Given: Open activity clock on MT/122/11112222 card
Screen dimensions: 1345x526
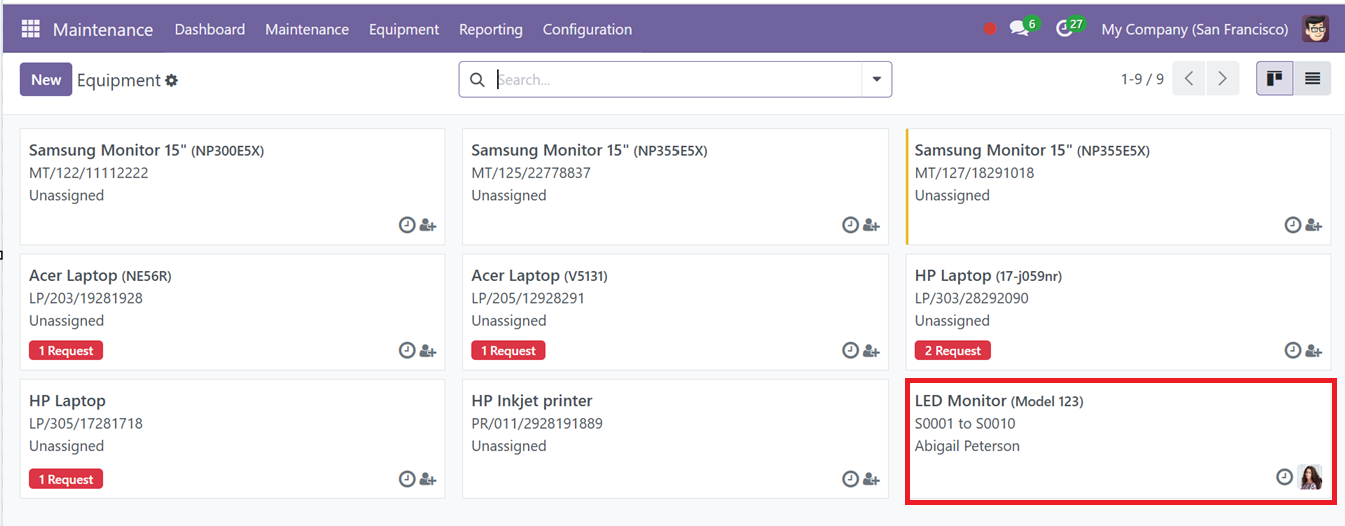Looking at the screenshot, I should (x=407, y=225).
